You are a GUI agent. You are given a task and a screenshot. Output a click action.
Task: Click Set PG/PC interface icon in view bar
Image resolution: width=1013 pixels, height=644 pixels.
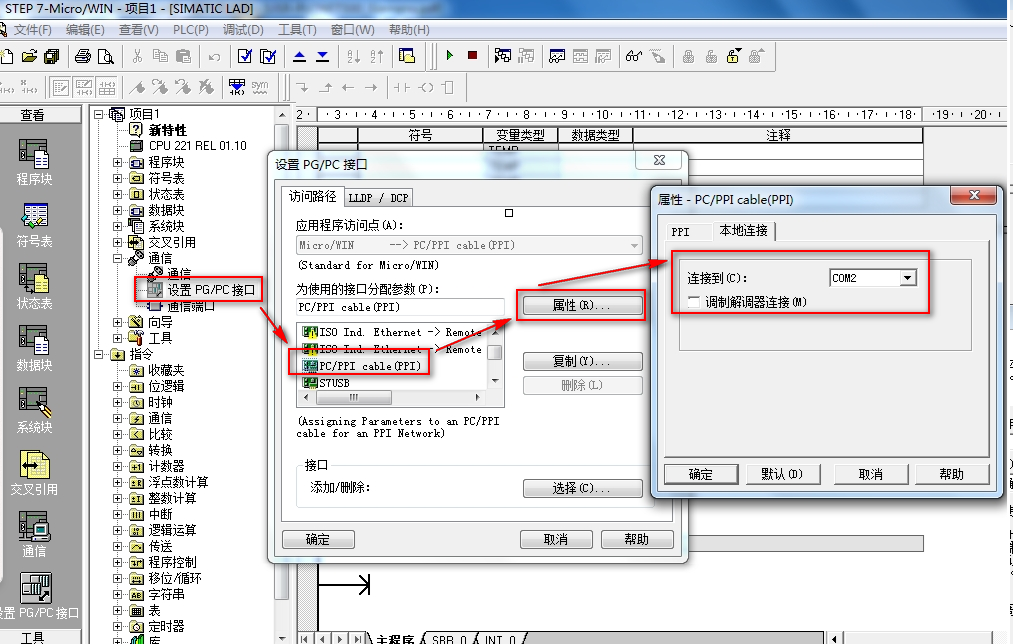(x=36, y=588)
